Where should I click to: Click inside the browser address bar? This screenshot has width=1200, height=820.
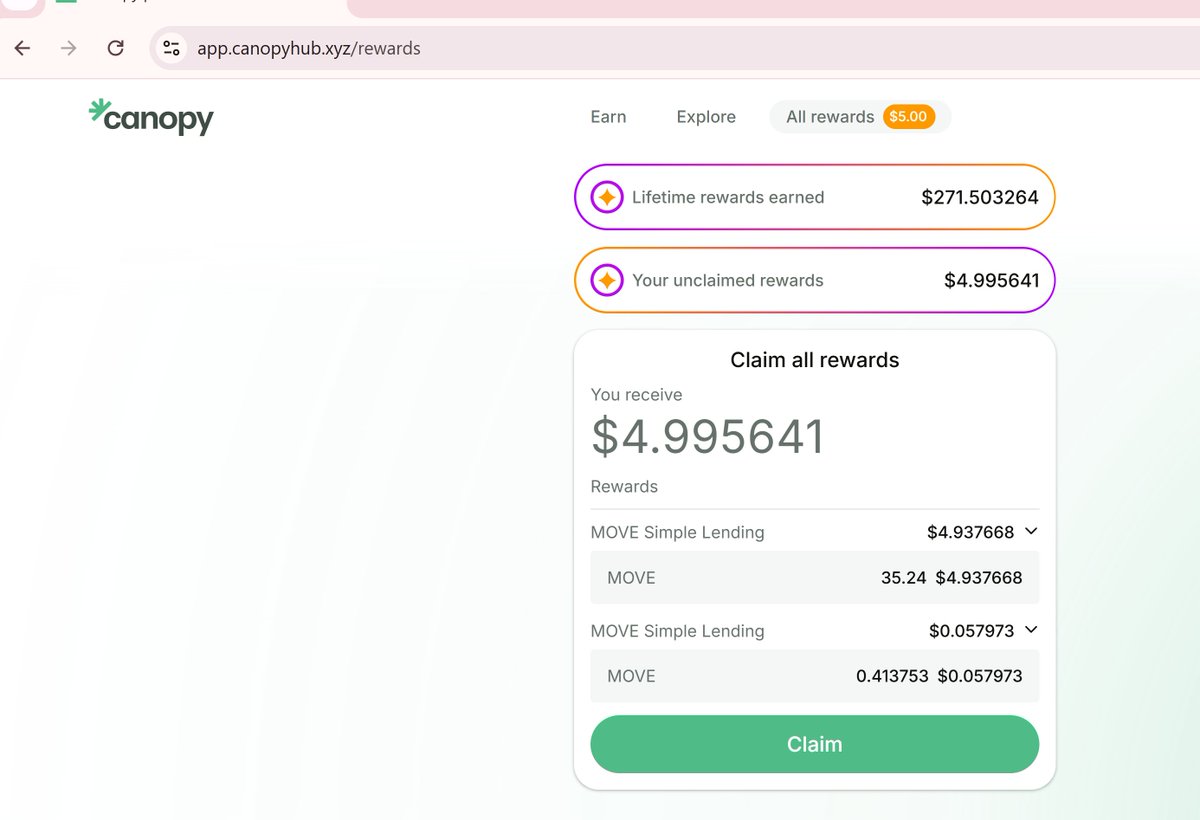400,48
